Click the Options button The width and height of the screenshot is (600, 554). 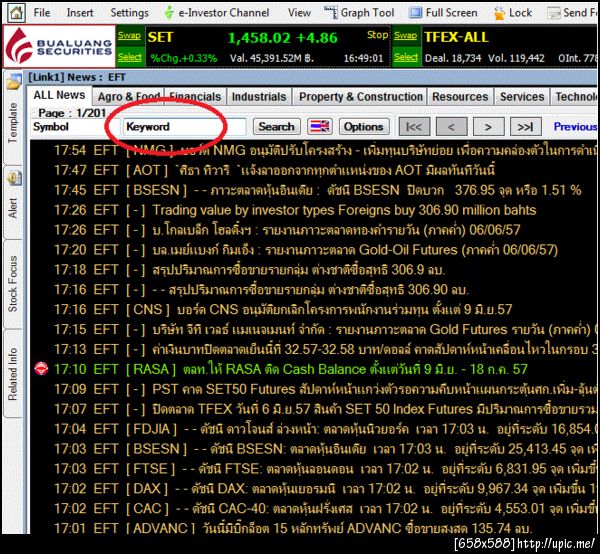pos(364,127)
